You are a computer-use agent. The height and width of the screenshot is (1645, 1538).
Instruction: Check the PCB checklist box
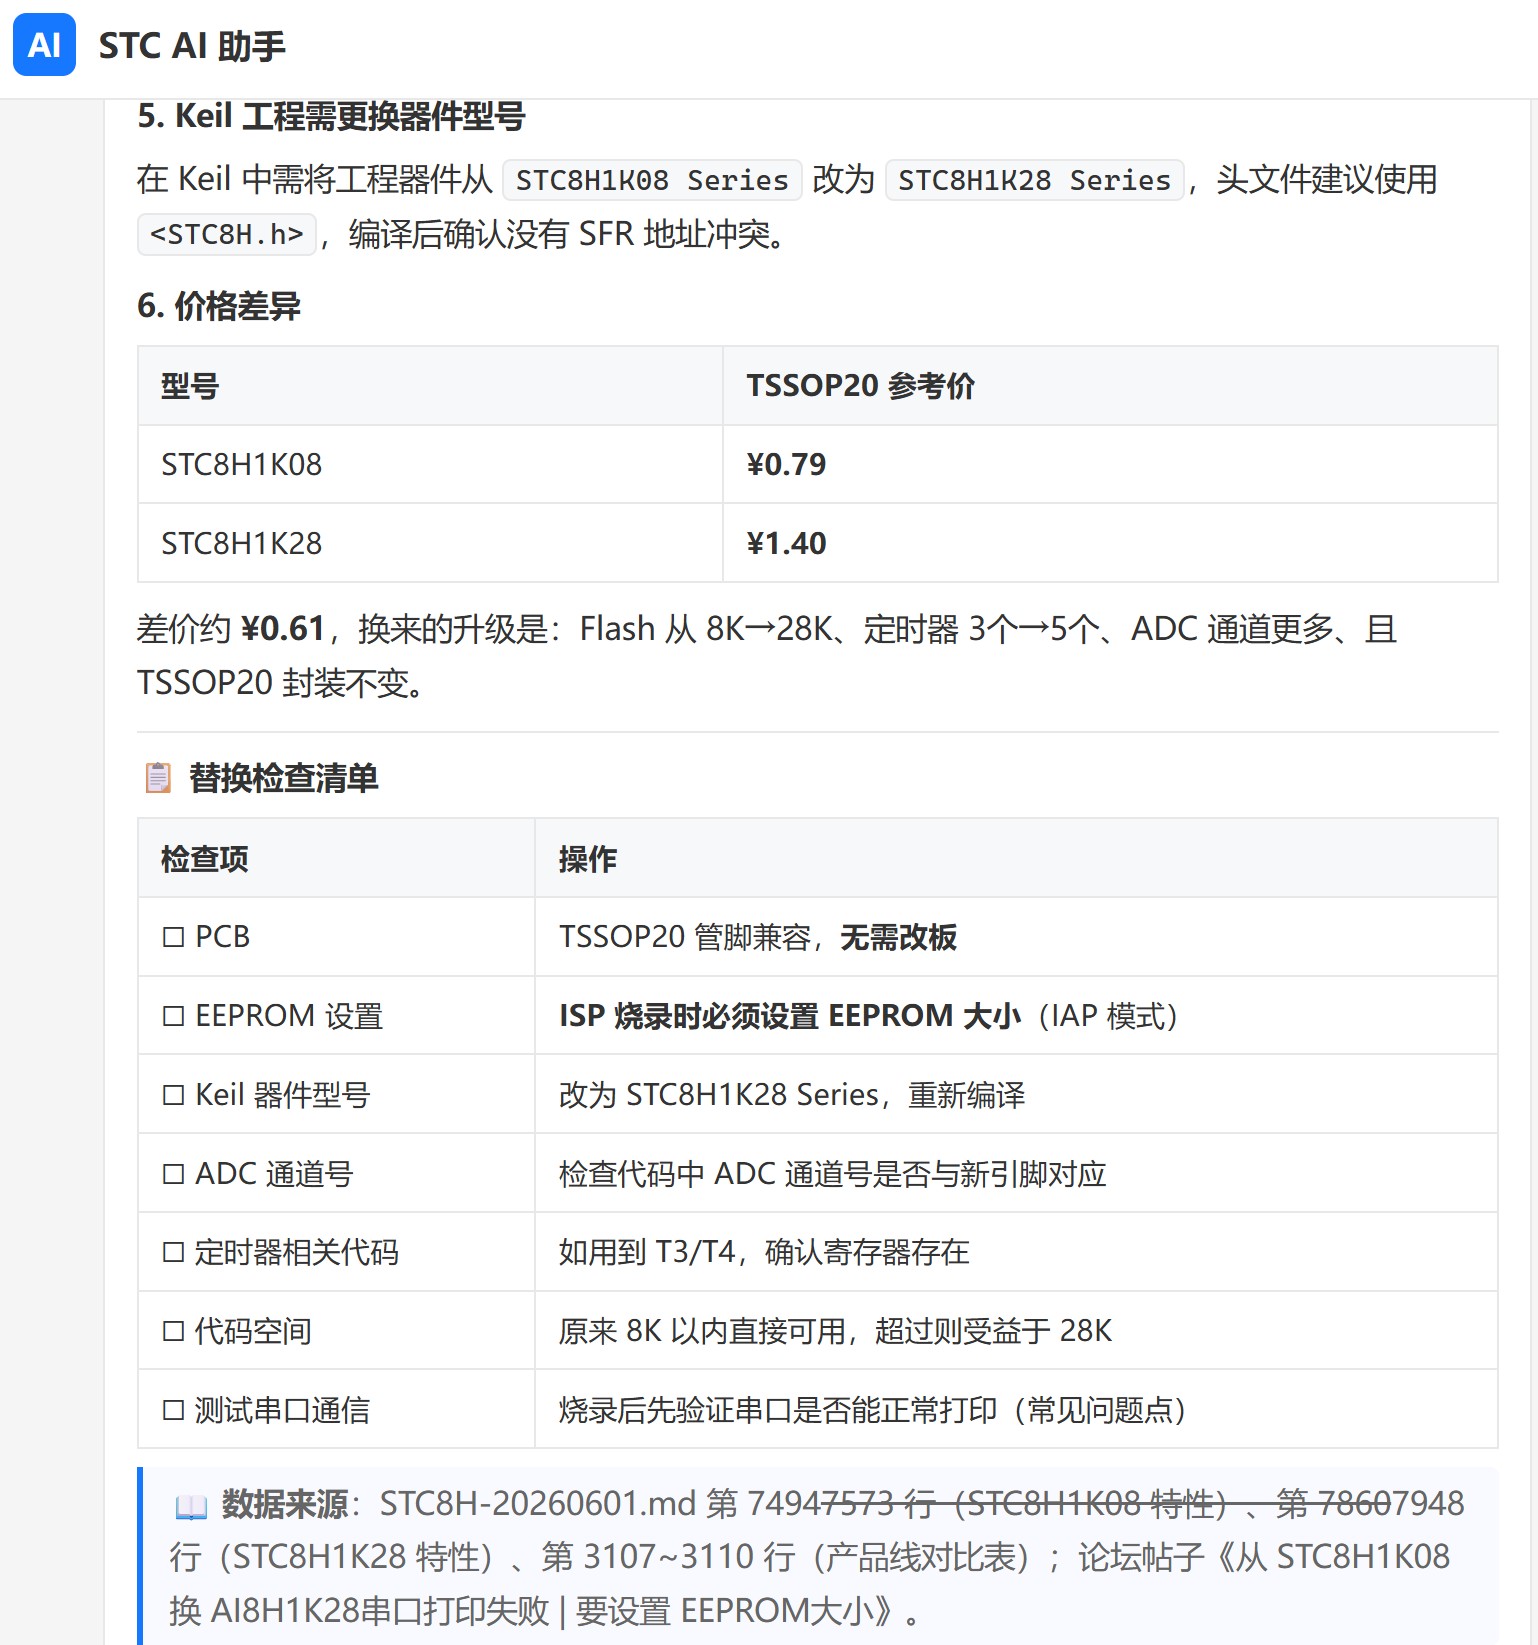(x=174, y=937)
